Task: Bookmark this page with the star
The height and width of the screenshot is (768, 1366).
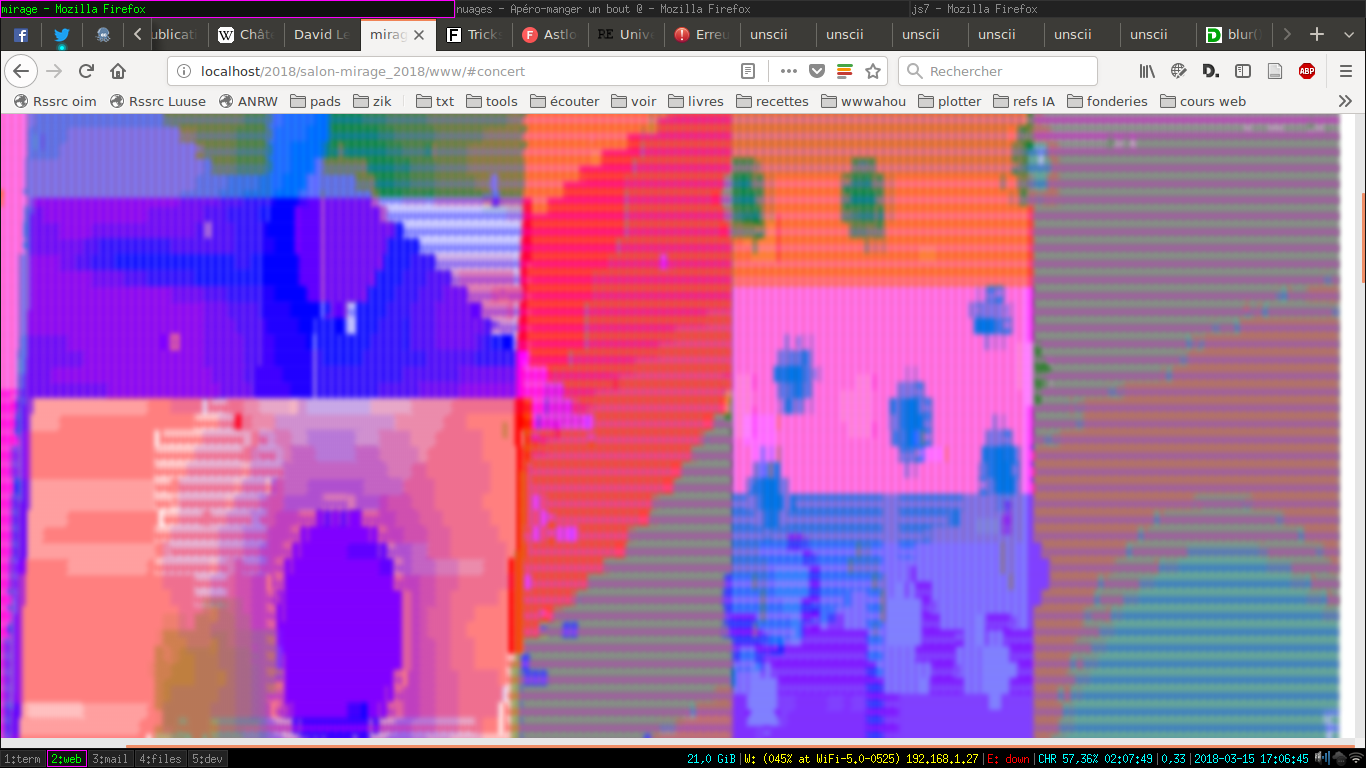Action: pyautogui.click(x=873, y=71)
